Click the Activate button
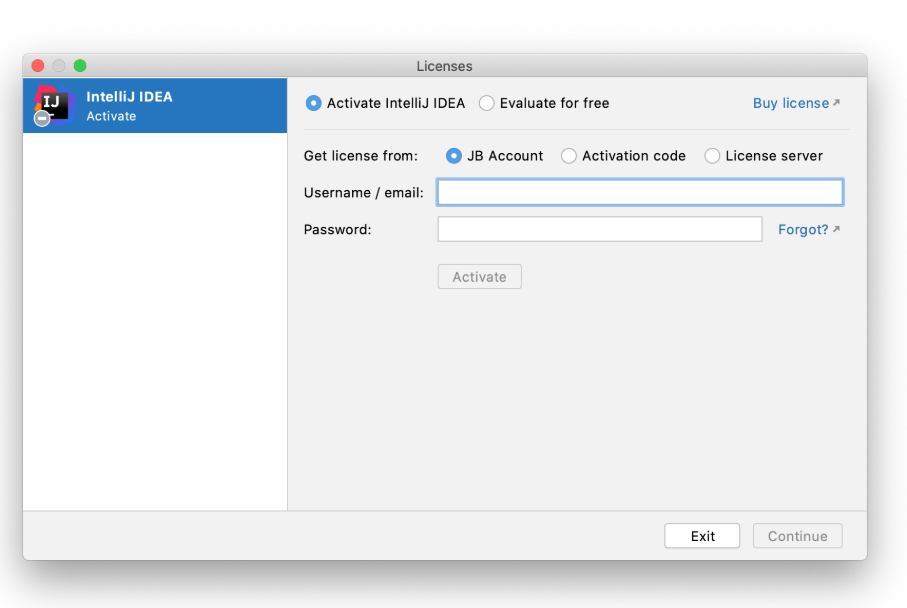Screen dimensions: 907x608 pos(480,277)
